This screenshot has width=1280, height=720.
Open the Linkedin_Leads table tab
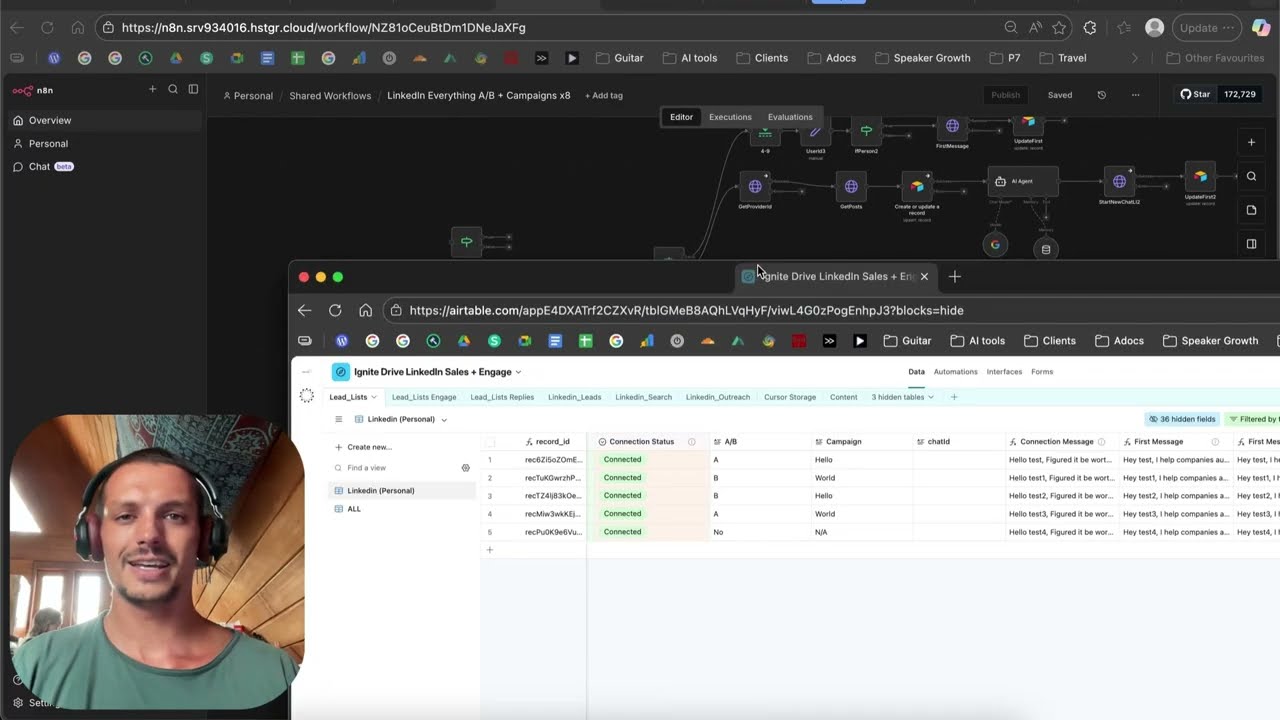pyautogui.click(x=575, y=397)
